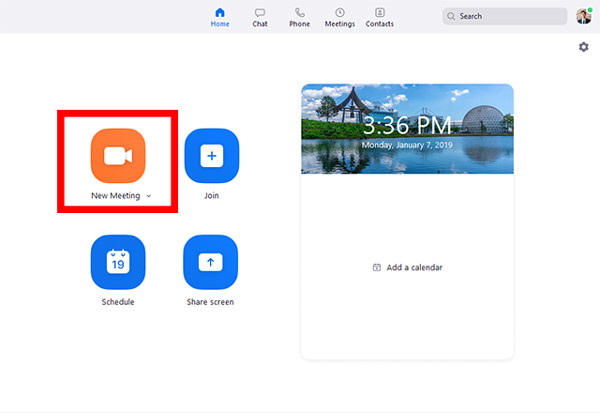Image resolution: width=600 pixels, height=413 pixels.
Task: Switch to the Home tab
Action: pos(220,18)
